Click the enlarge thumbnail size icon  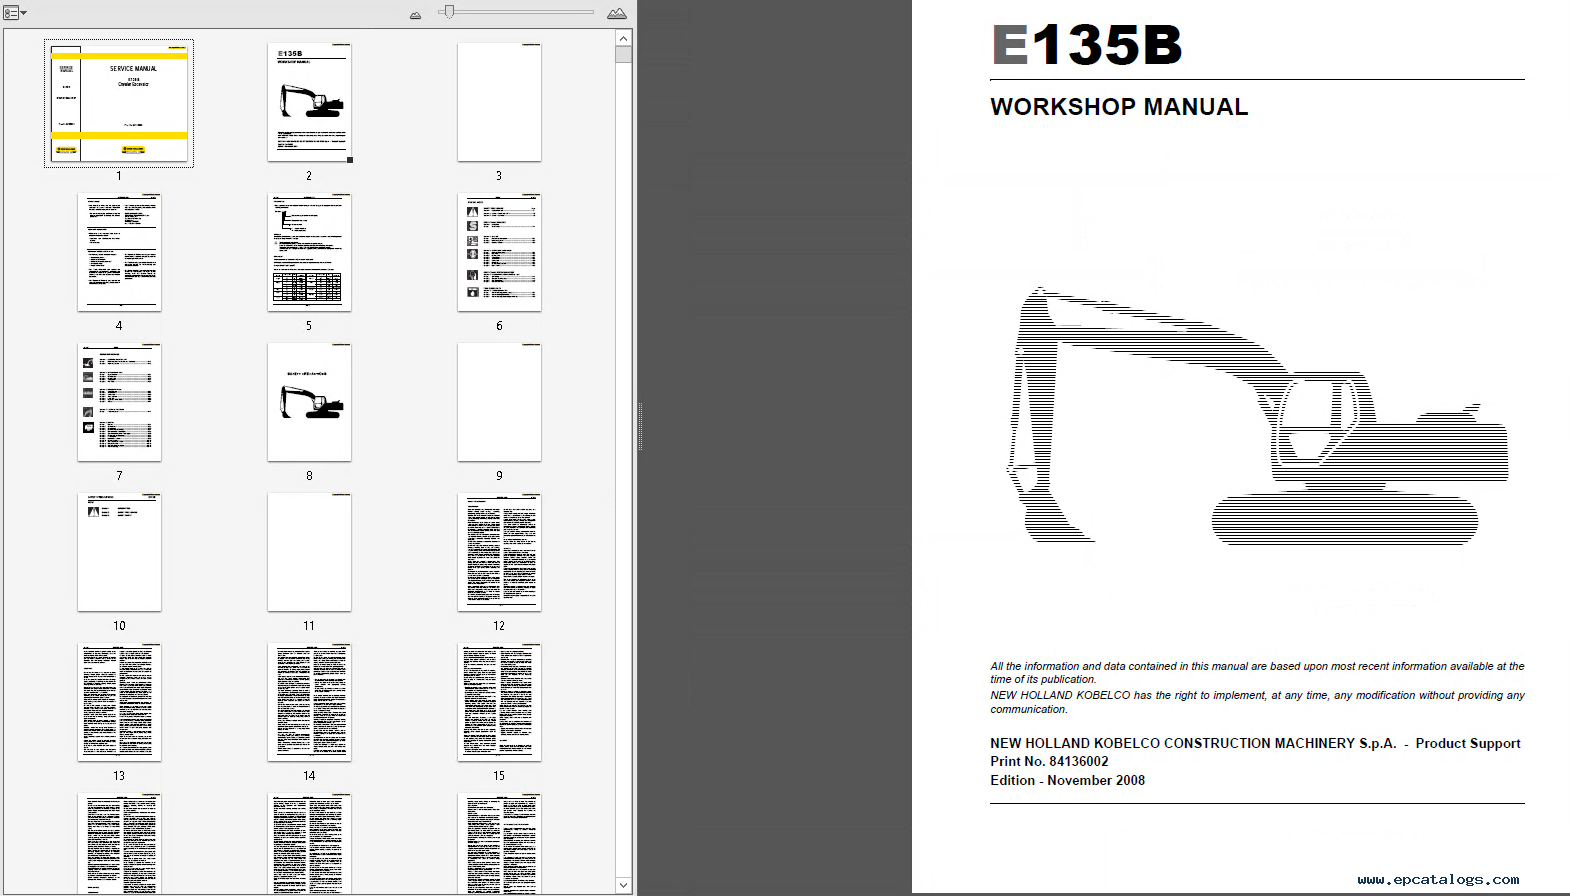617,14
